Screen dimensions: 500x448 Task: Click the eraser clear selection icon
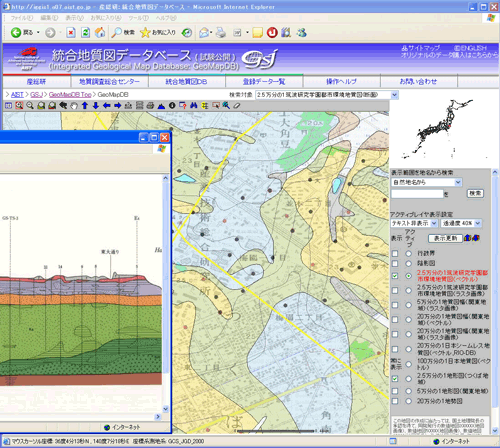237,106
